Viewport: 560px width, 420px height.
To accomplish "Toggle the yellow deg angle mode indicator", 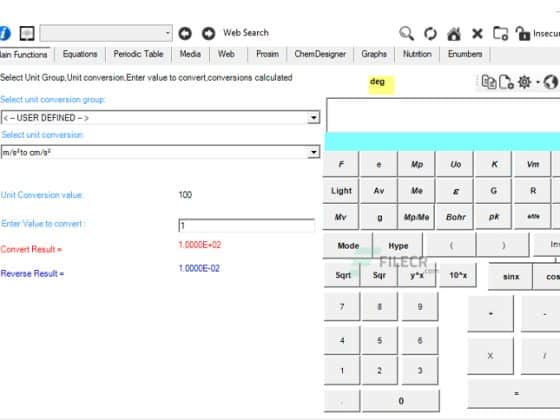I will pos(381,85).
